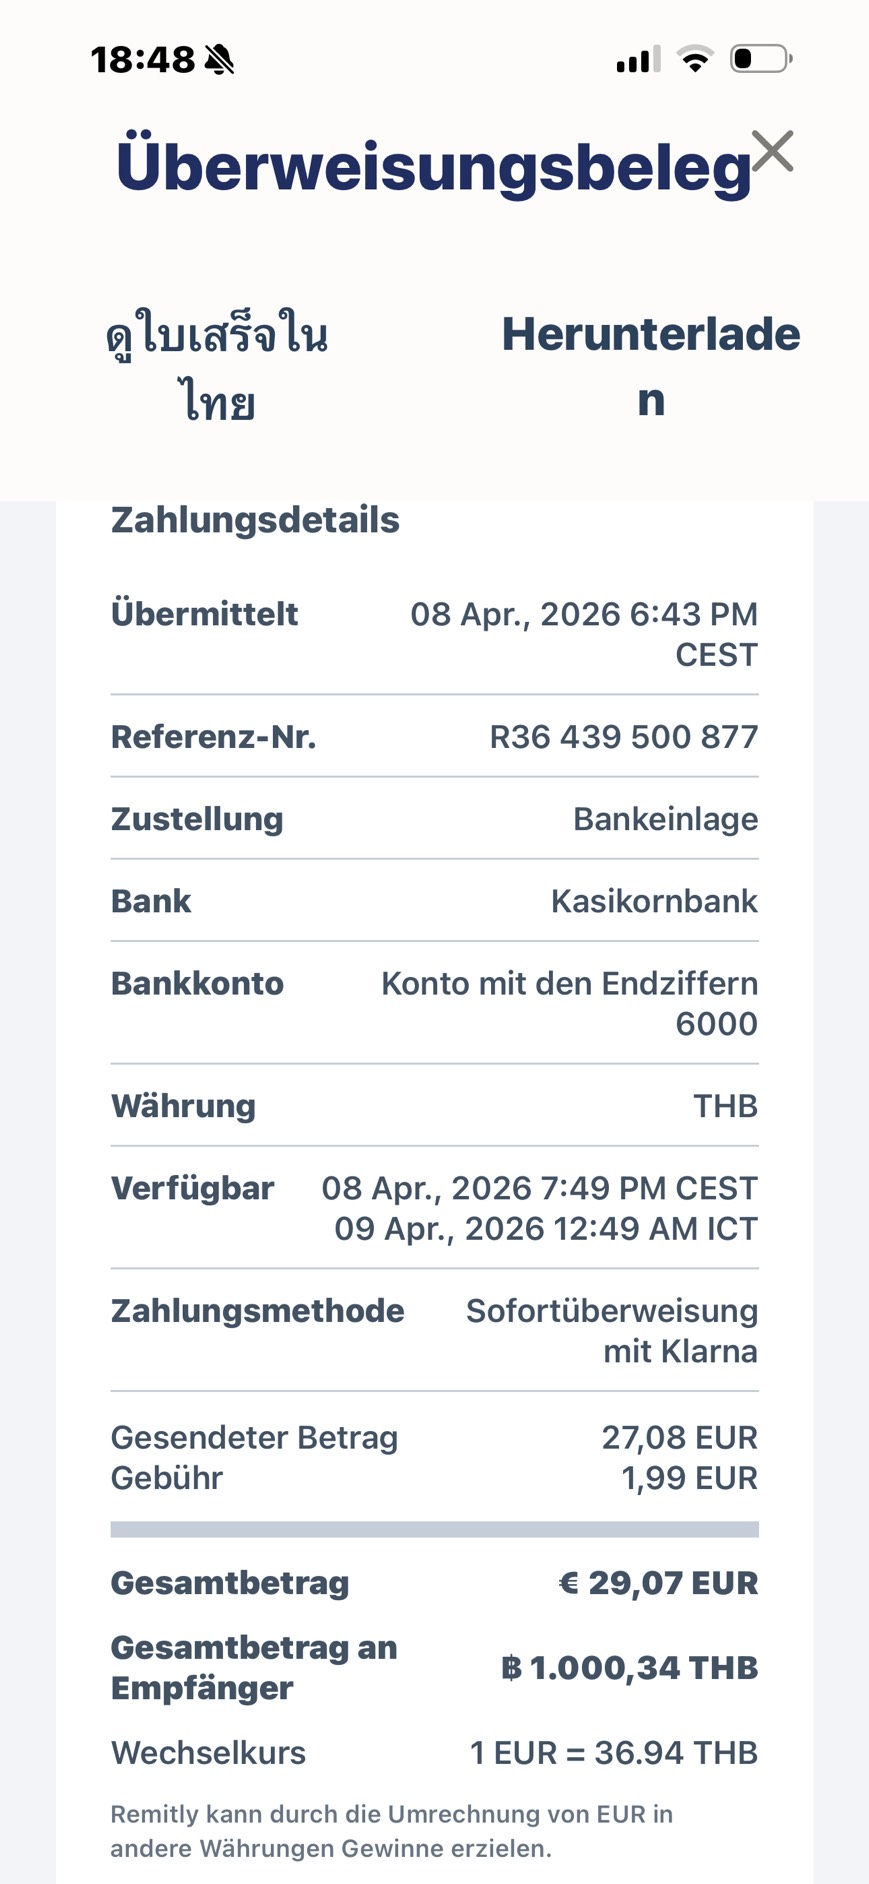Tap the Wi-Fi status icon

click(695, 59)
